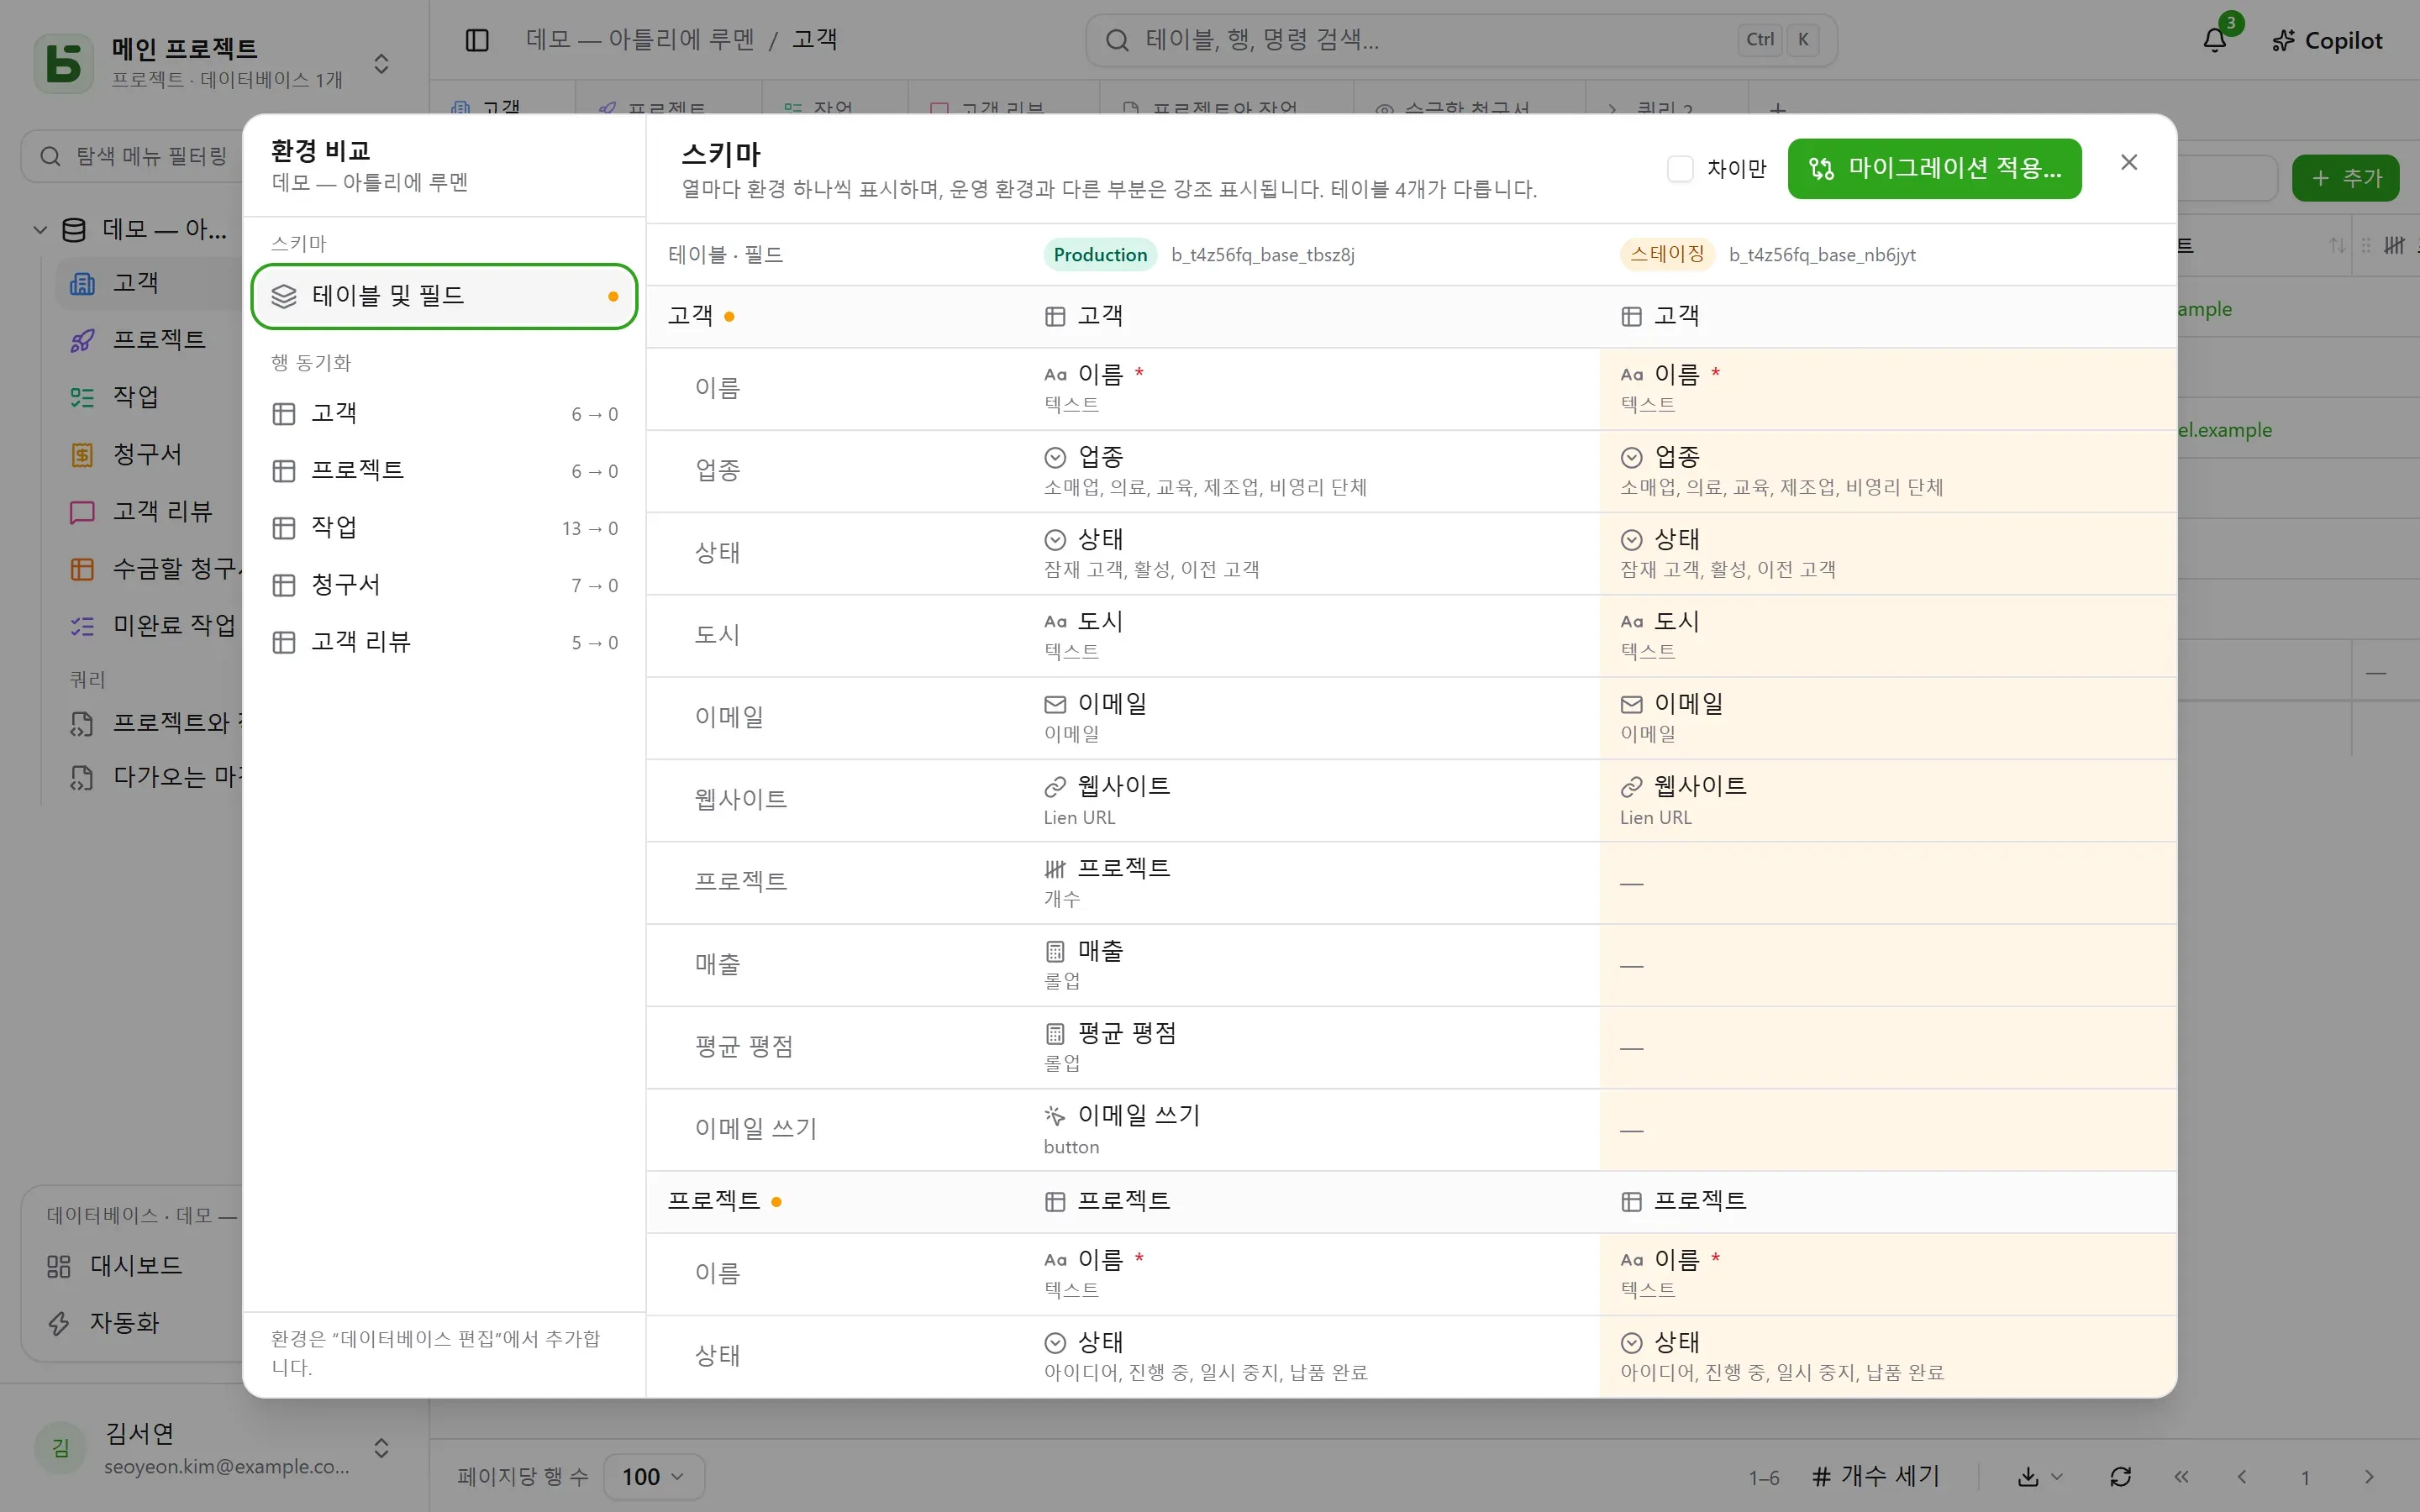Image resolution: width=2420 pixels, height=1512 pixels.
Task: Open the download options dropdown
Action: click(x=2040, y=1476)
